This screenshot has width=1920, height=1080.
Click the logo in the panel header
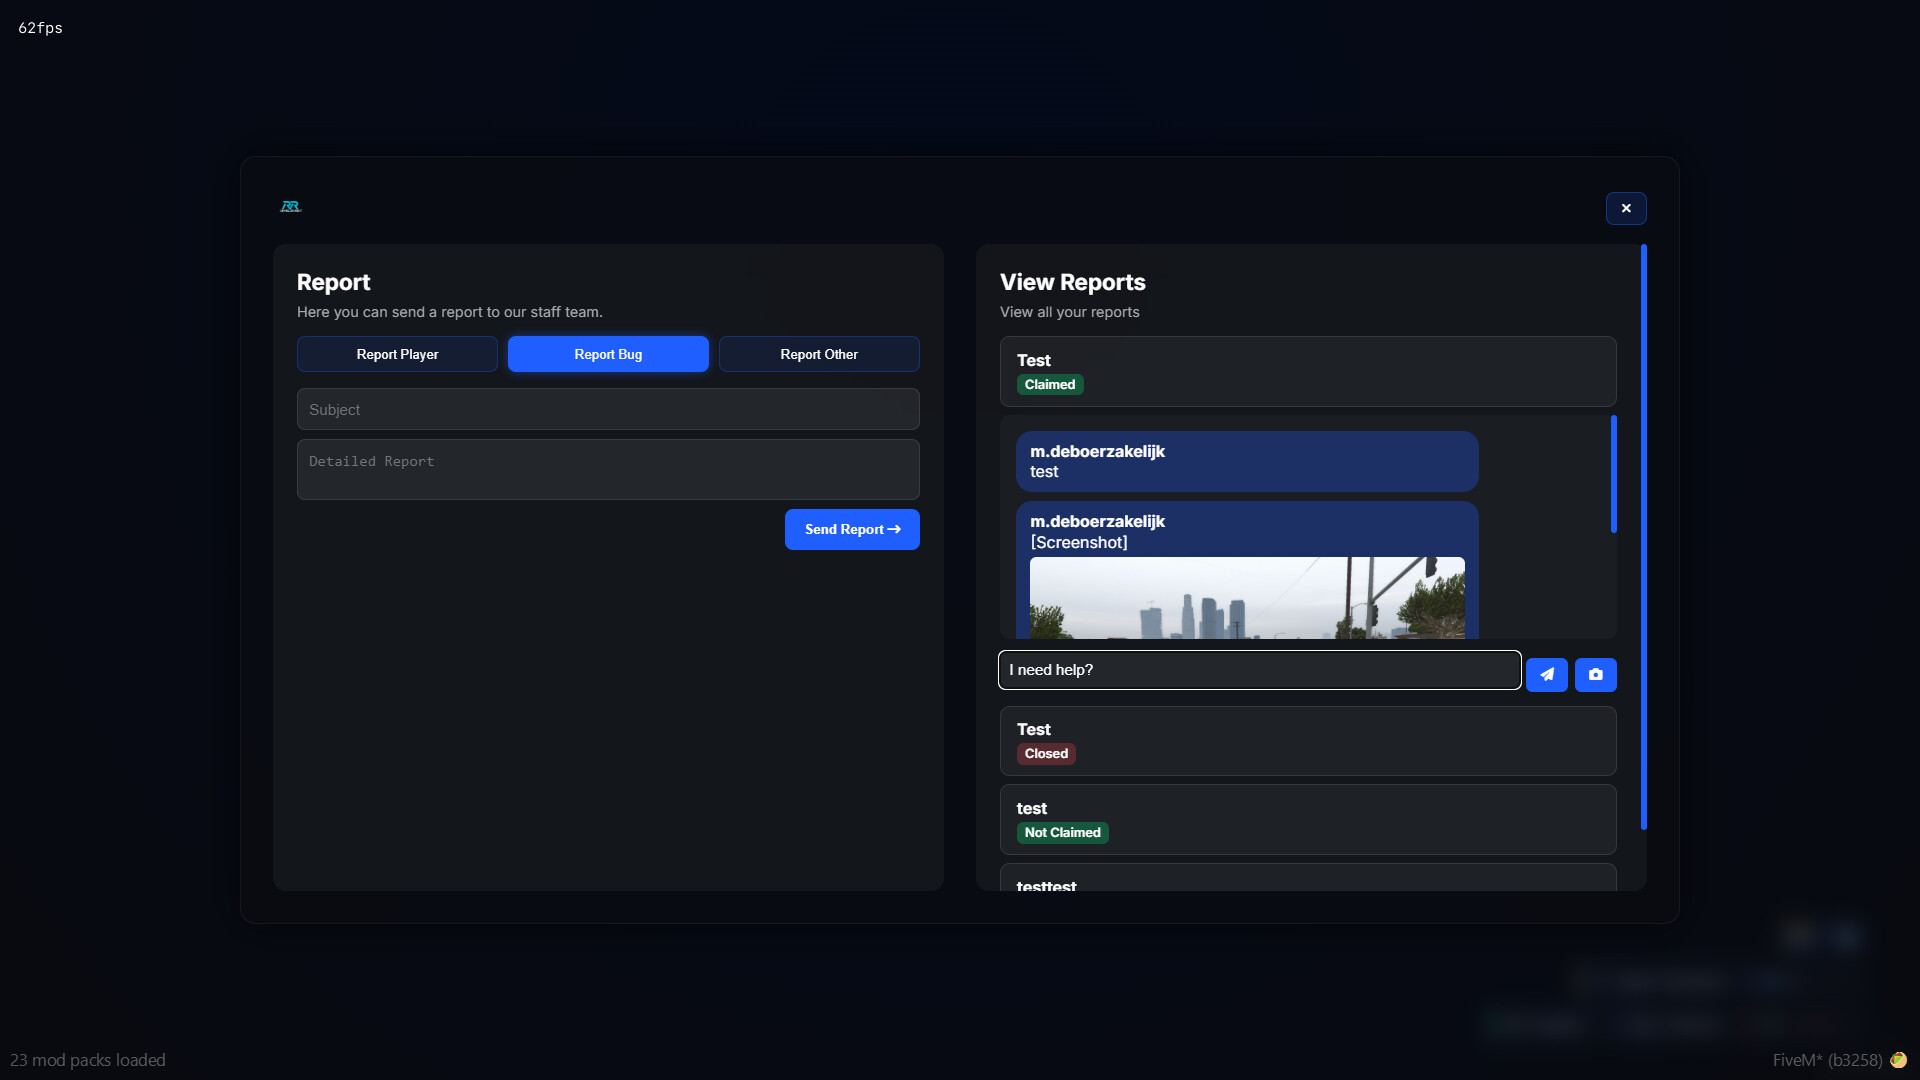[290, 207]
